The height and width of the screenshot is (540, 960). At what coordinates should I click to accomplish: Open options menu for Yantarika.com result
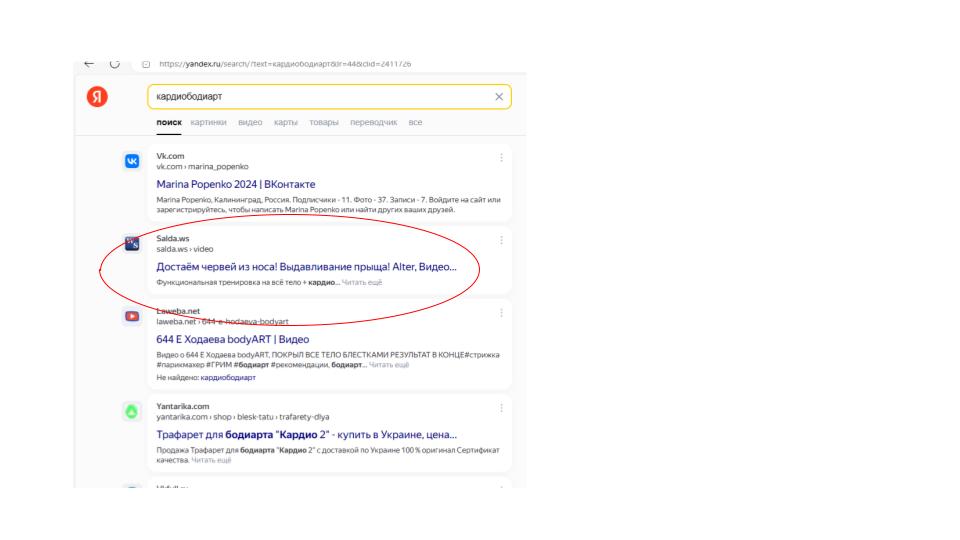tap(501, 408)
